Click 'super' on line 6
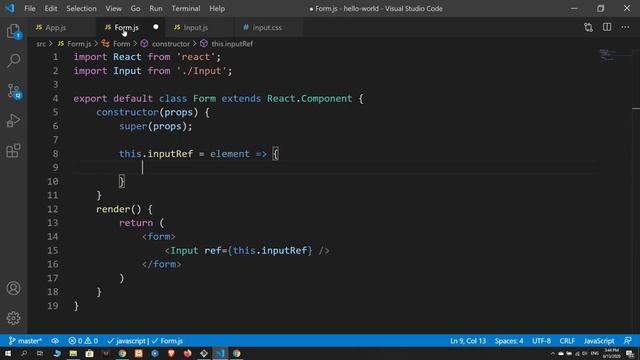 pyautogui.click(x=133, y=126)
